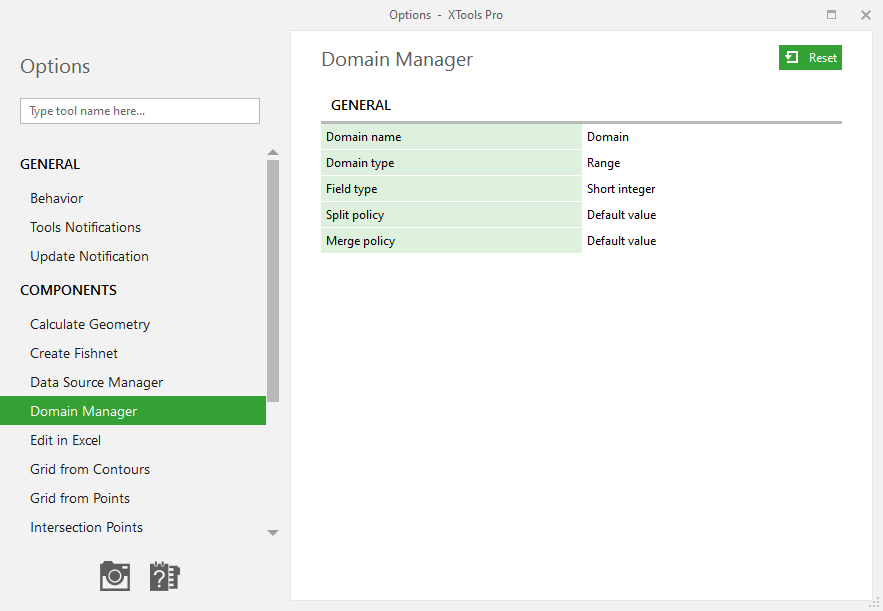Edit Domain name value 'Domain'
The width and height of the screenshot is (883, 611).
click(x=712, y=137)
